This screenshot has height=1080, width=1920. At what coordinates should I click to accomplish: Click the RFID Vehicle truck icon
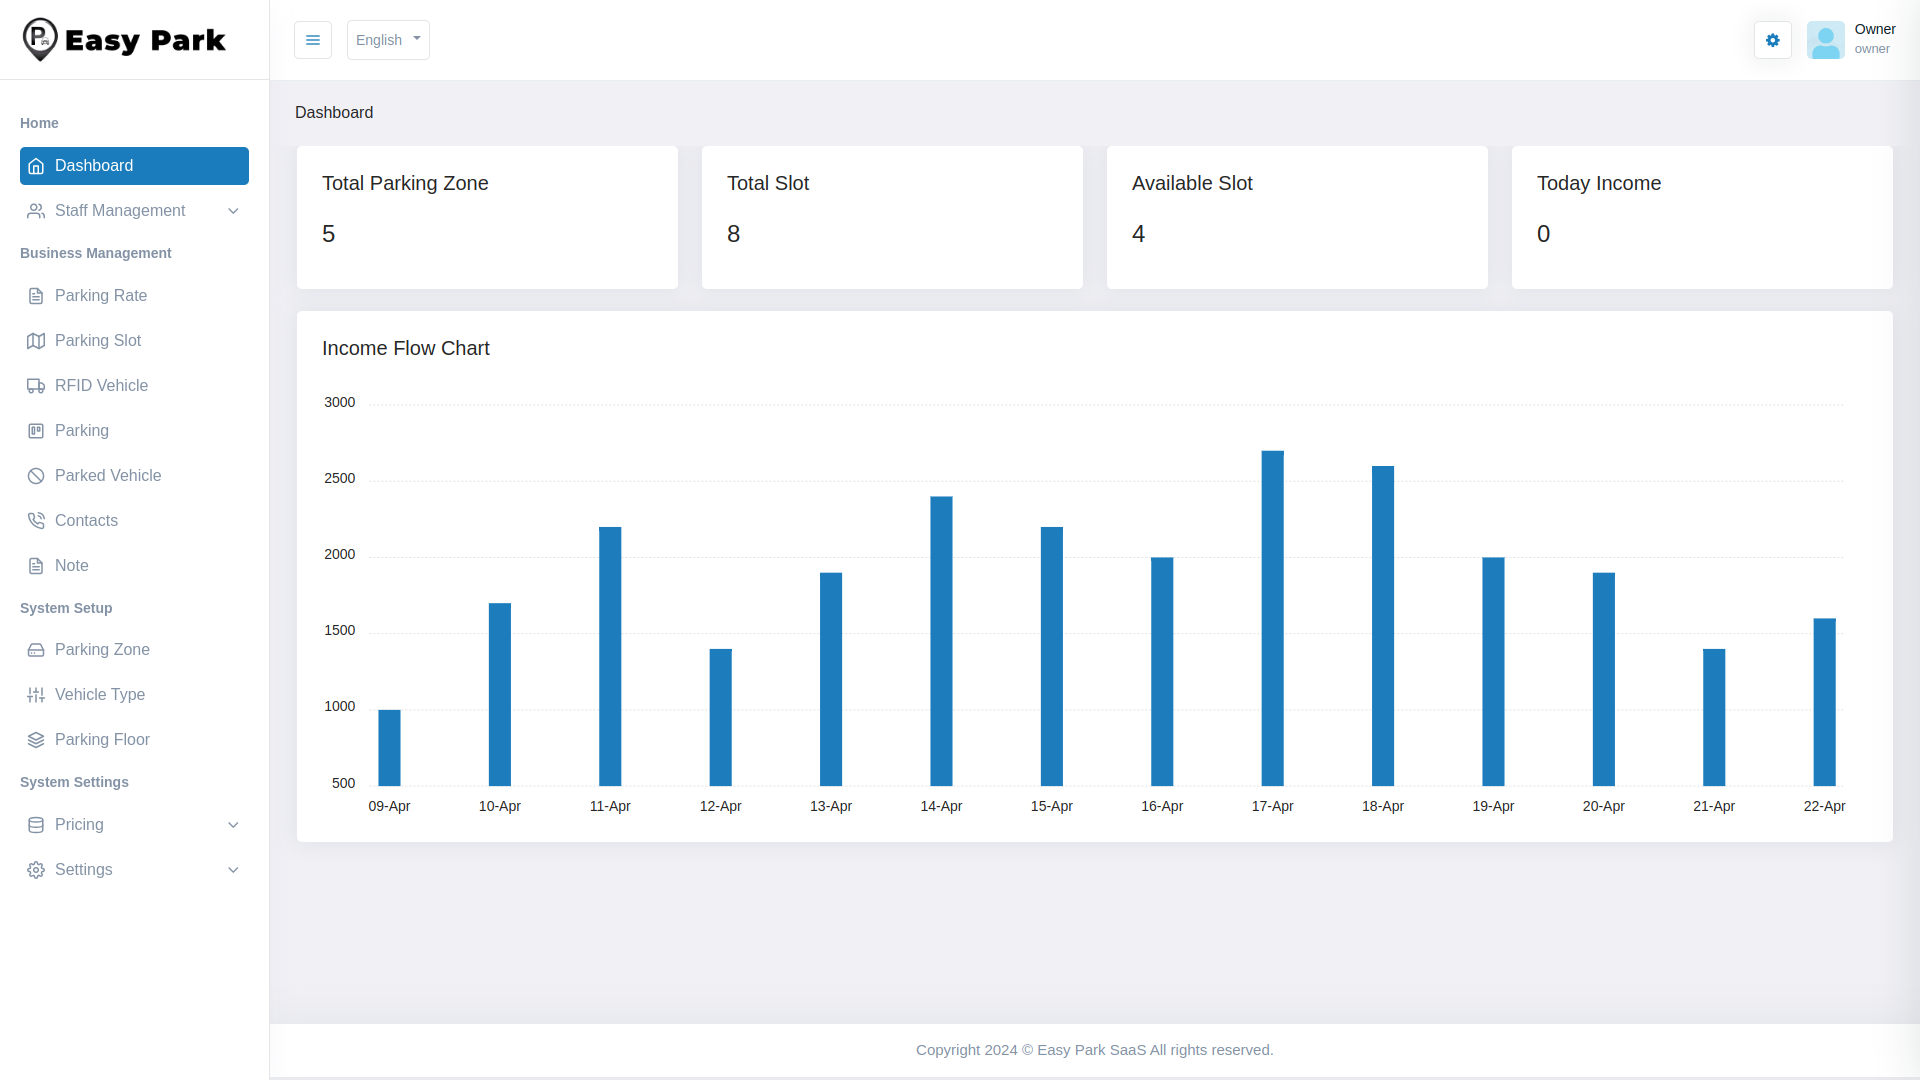point(36,386)
